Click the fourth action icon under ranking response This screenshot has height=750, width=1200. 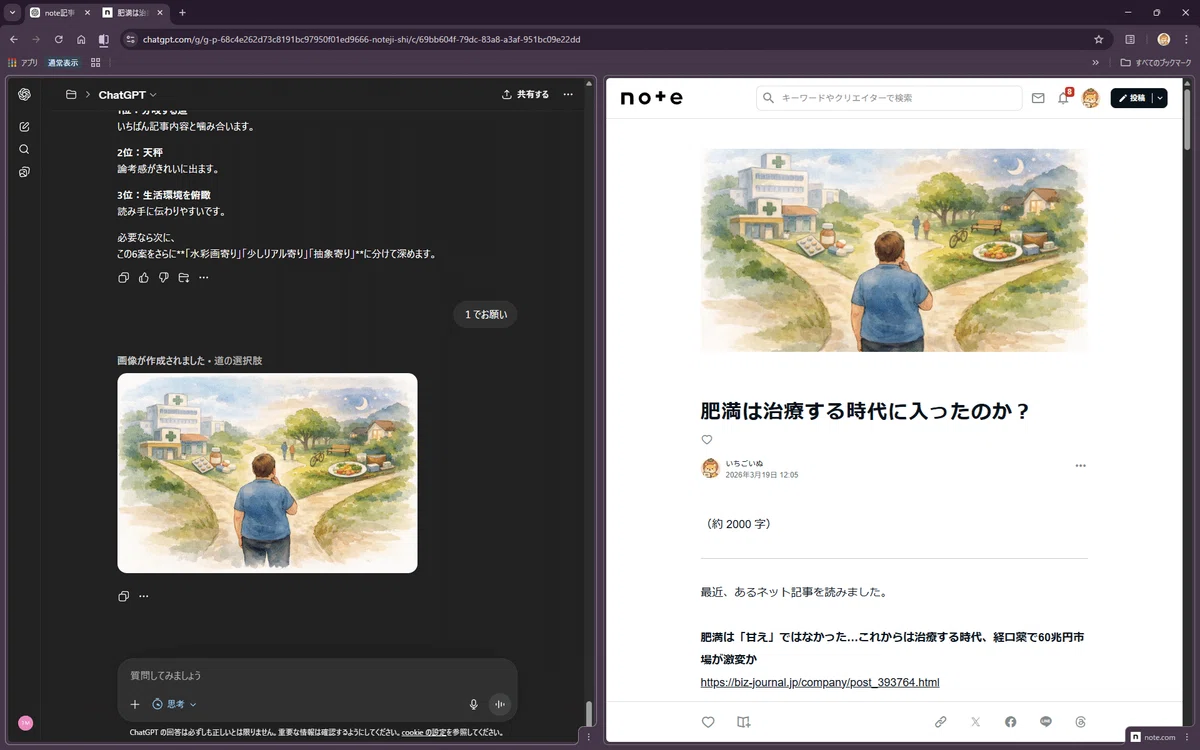(x=183, y=277)
